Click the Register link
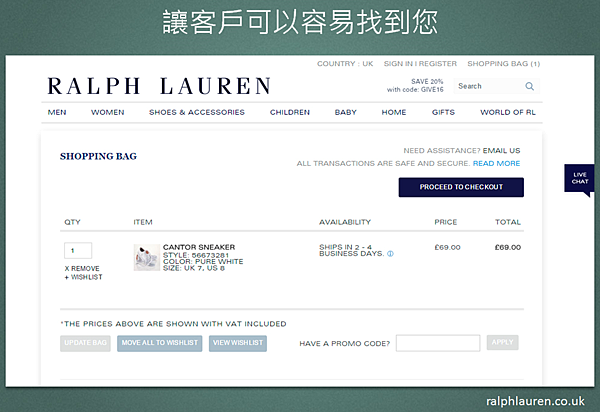 click(x=438, y=64)
